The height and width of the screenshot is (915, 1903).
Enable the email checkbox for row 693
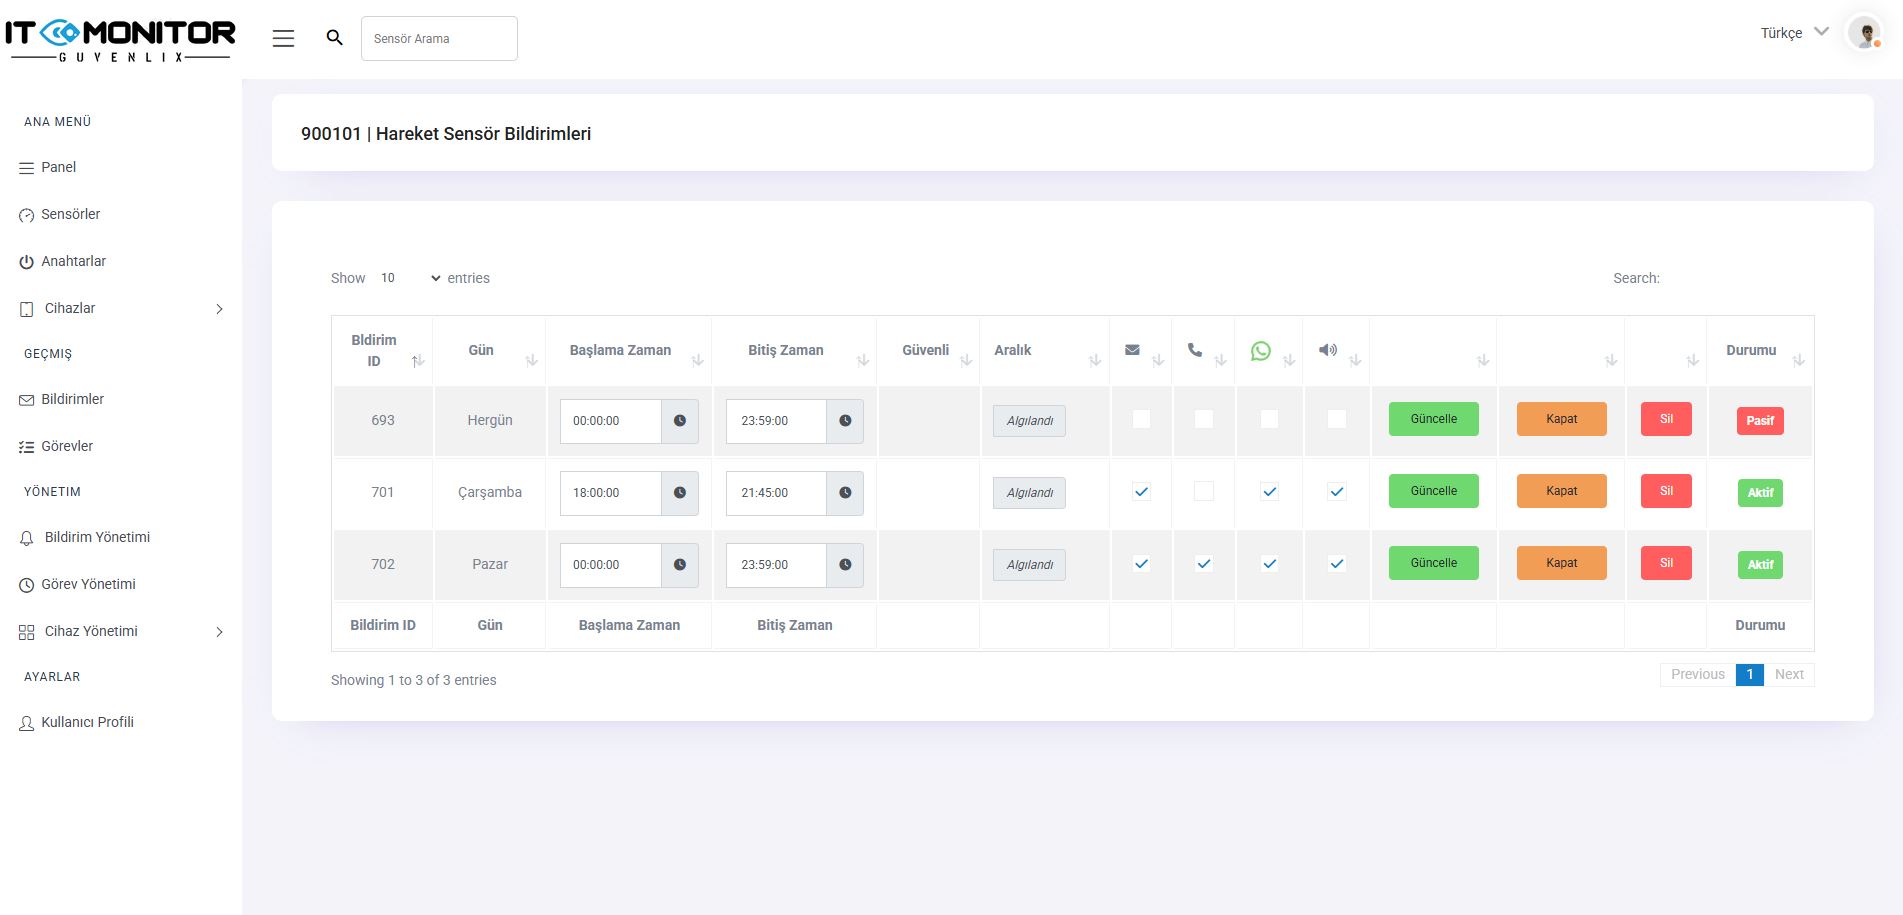click(x=1141, y=420)
